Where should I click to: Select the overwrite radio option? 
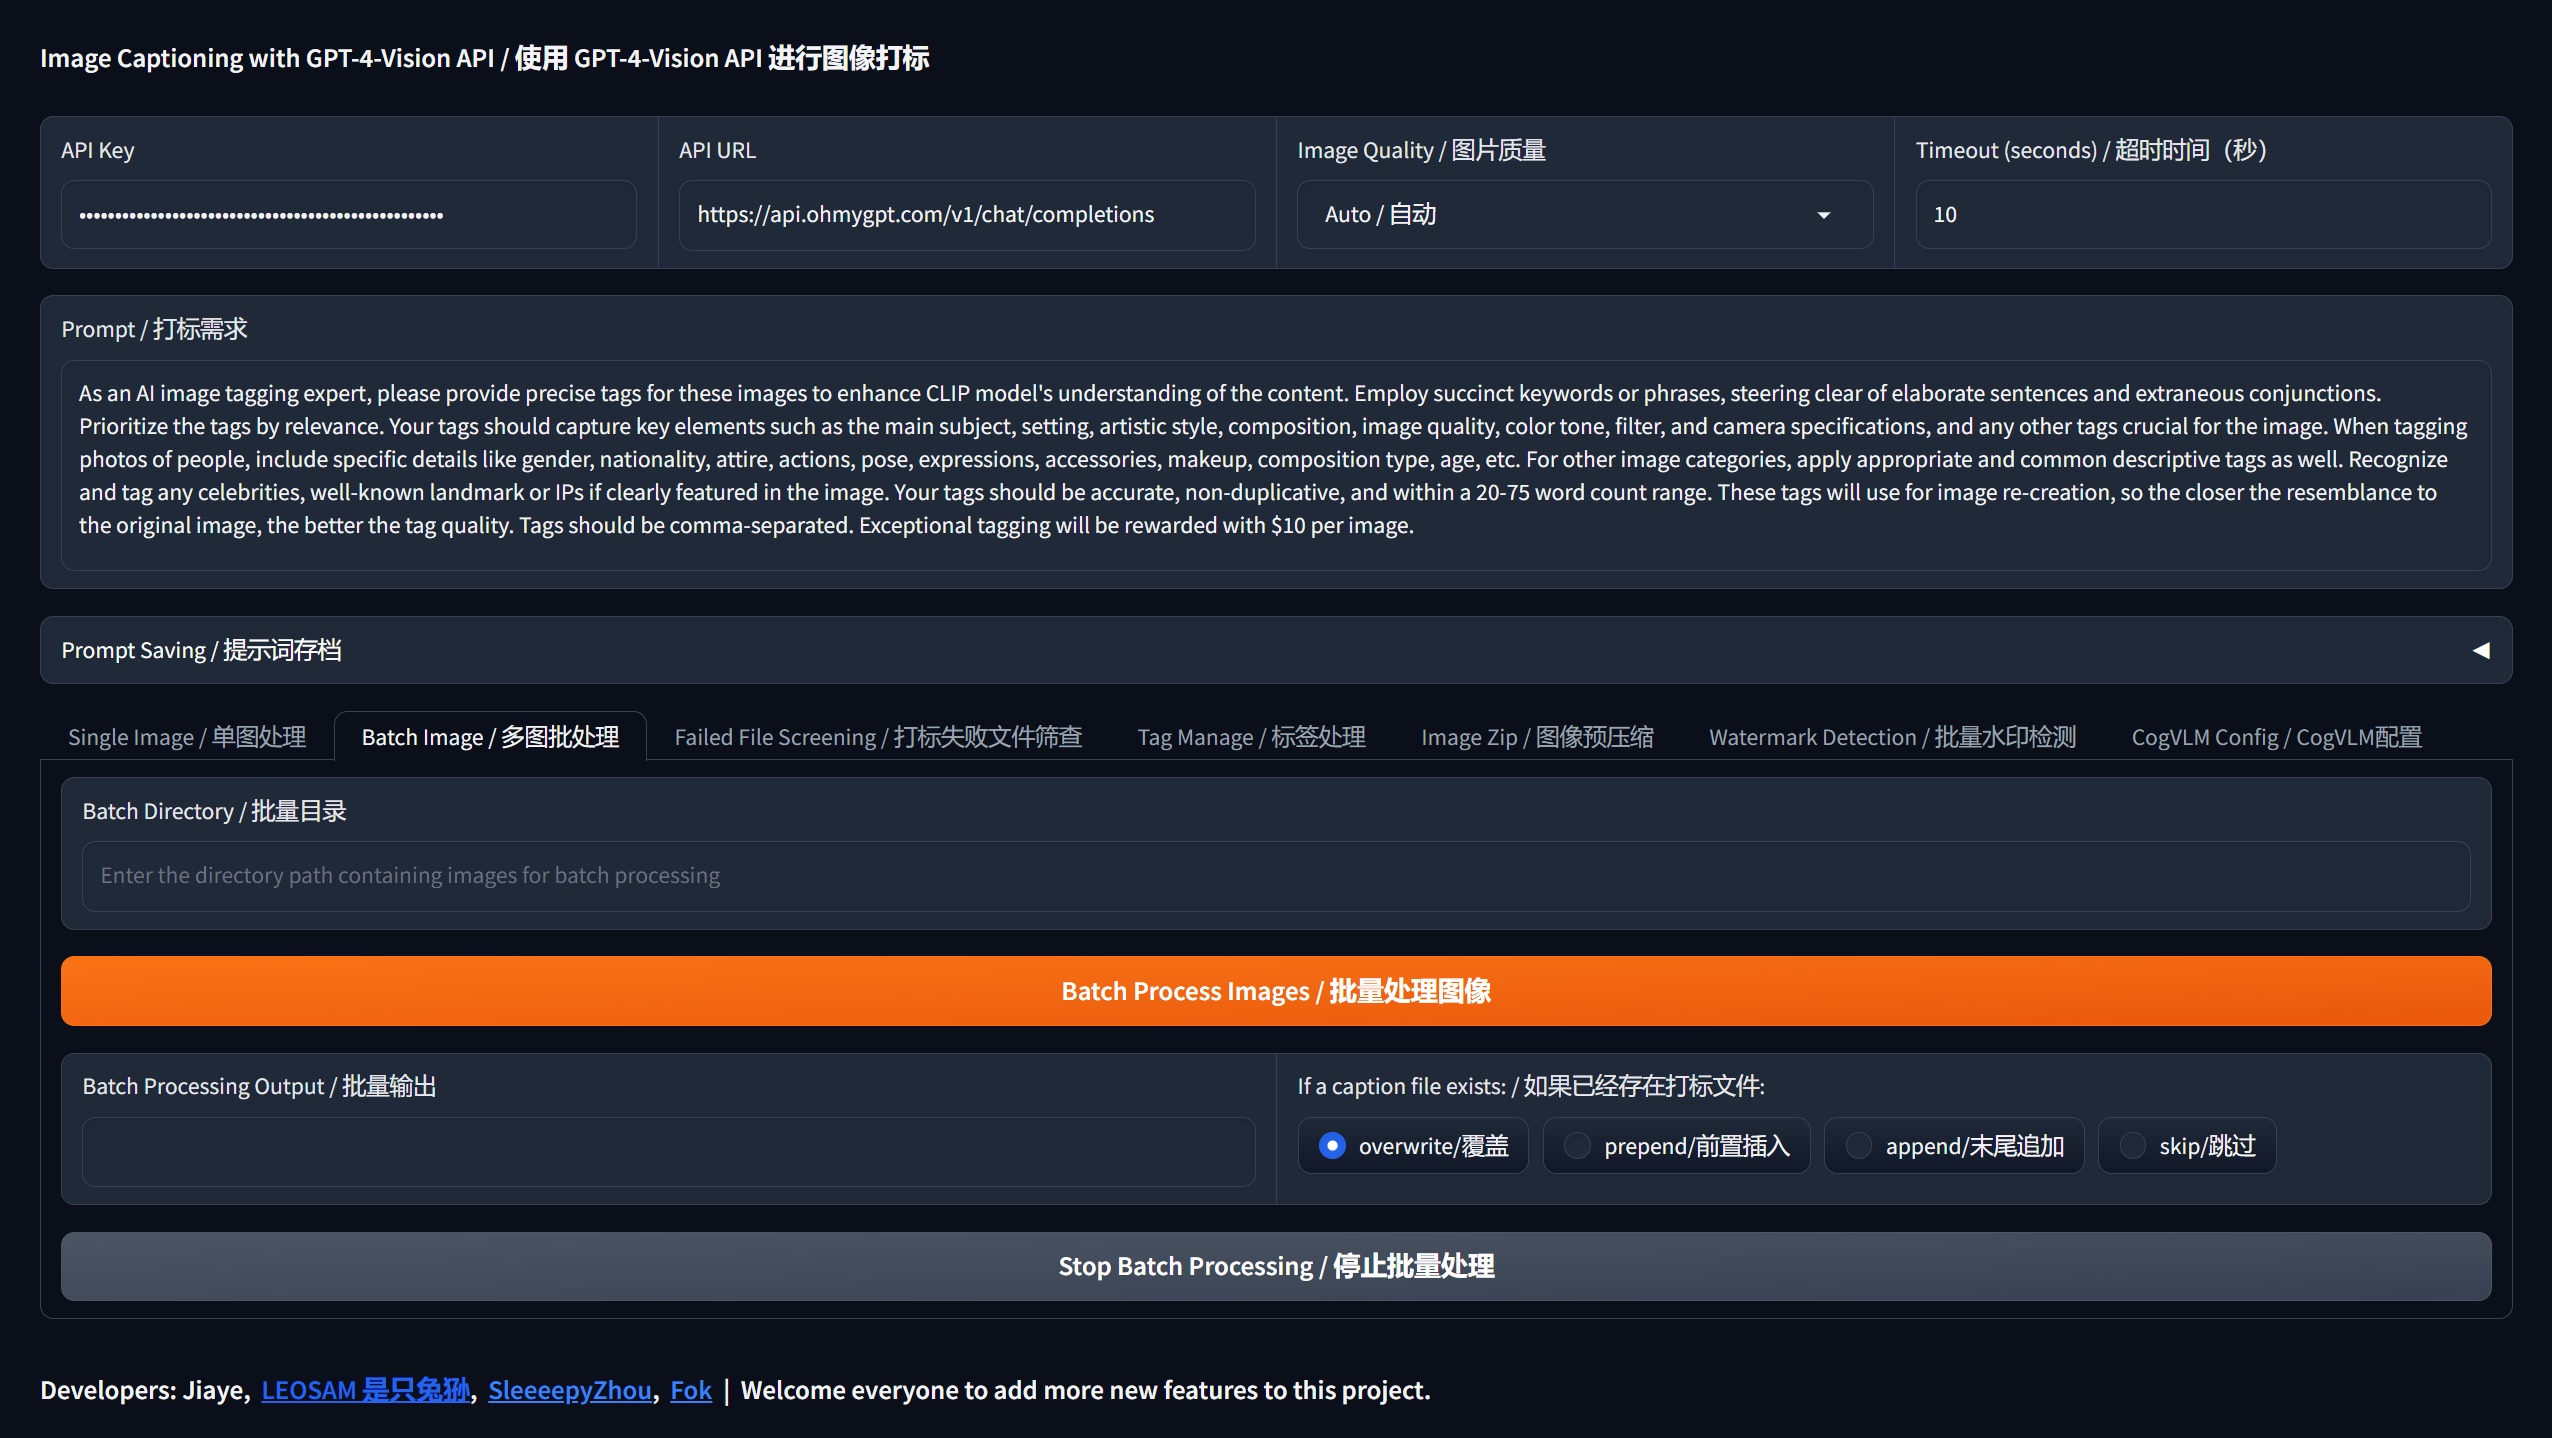coord(1331,1146)
